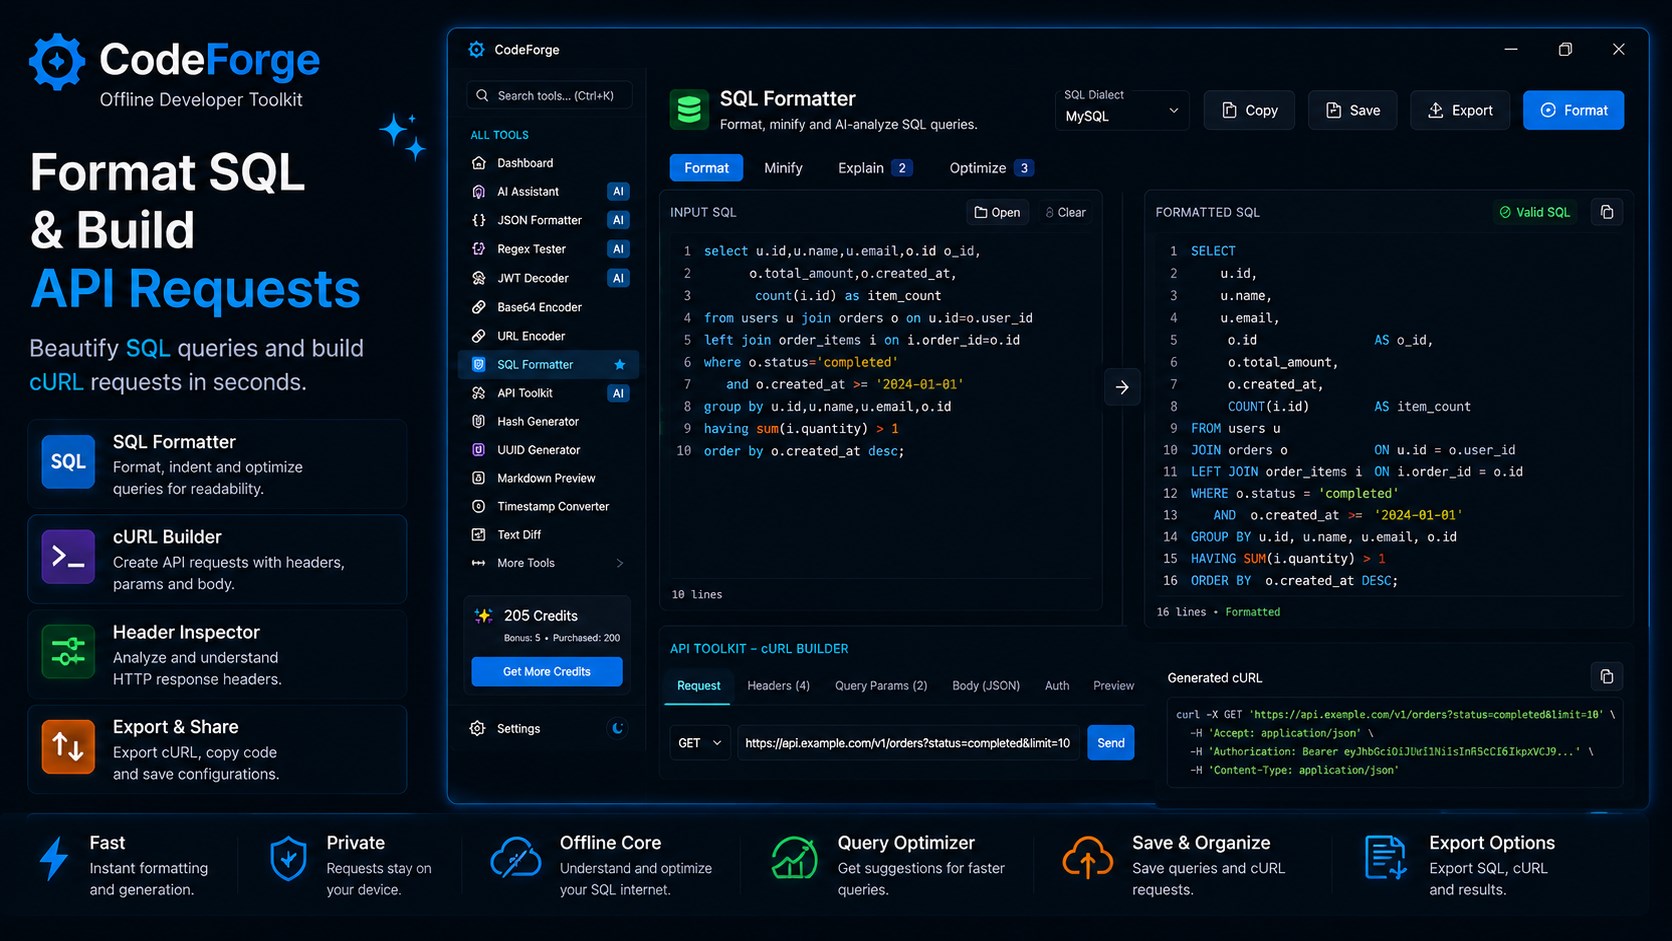Screen dimensions: 1672x941
Task: Send the API request with Send button
Action: click(1110, 743)
